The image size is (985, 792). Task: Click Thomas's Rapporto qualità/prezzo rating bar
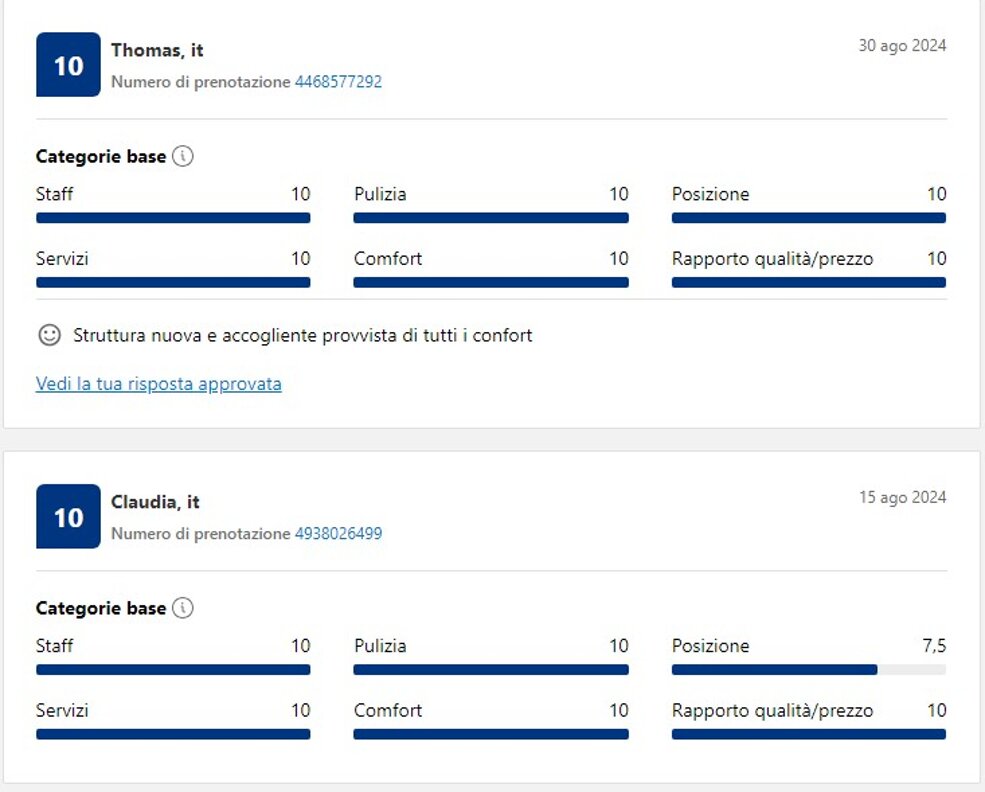click(x=808, y=283)
